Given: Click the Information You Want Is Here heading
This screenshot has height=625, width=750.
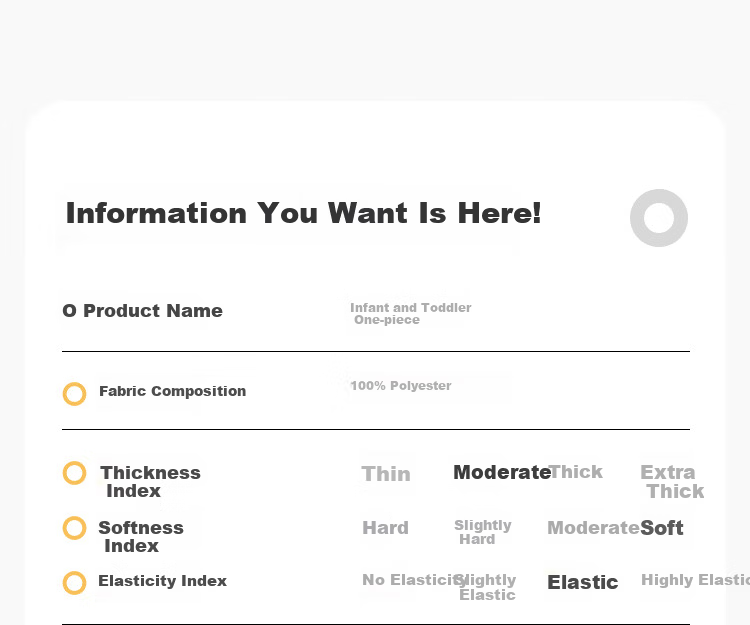Looking at the screenshot, I should point(304,213).
